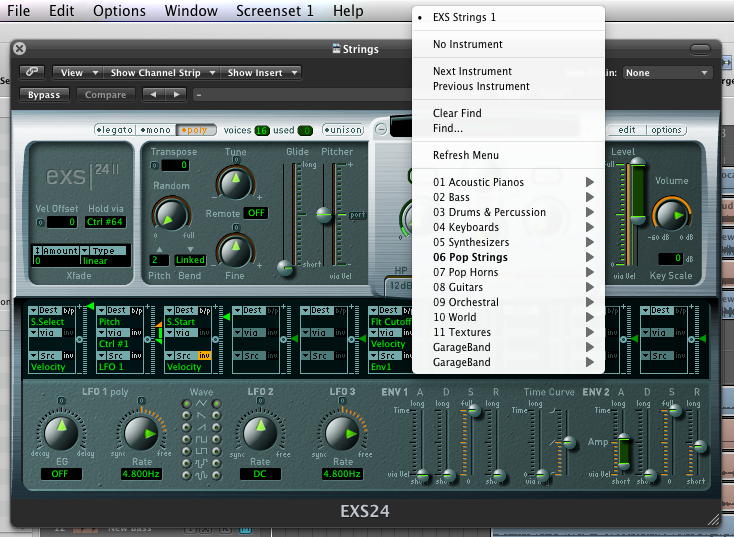Viewport: 734px width, 537px height.
Task: Open the Xfade Type menu
Action: pyautogui.click(x=103, y=251)
